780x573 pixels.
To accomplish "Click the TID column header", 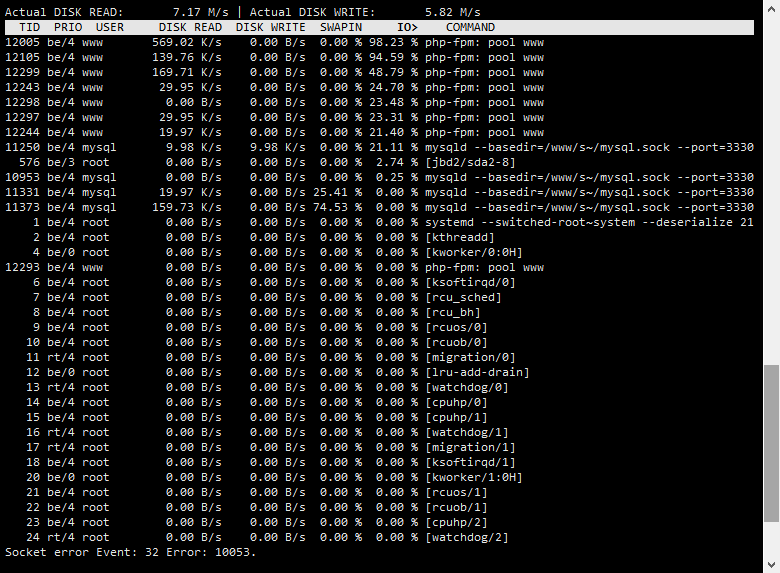I will pos(29,27).
